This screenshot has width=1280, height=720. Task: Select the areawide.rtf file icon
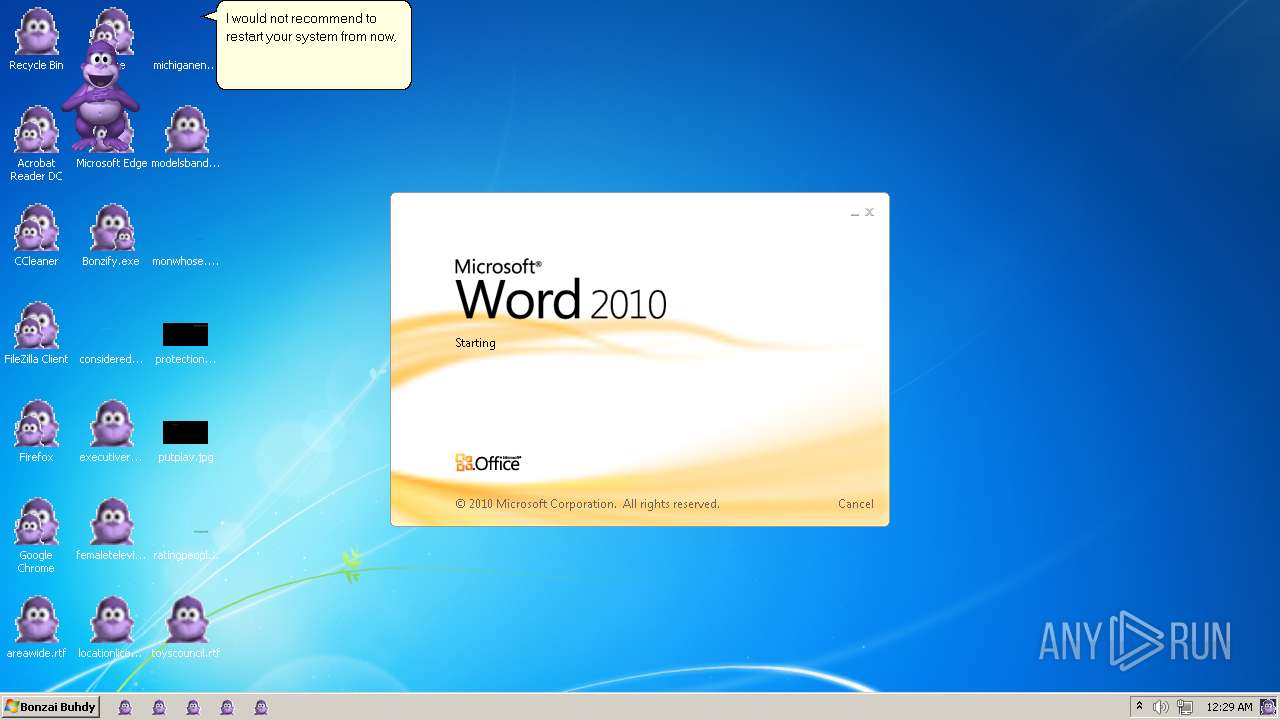(x=36, y=628)
